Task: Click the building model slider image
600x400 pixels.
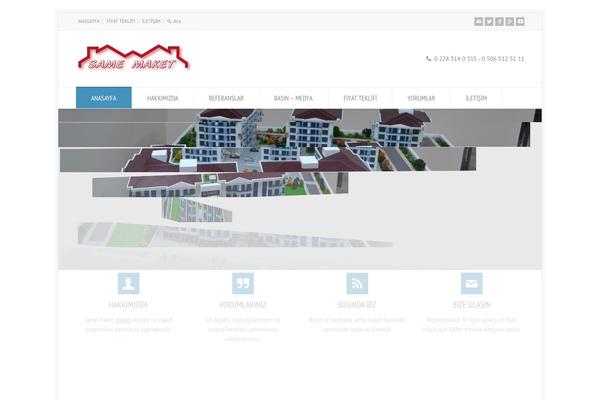Action: coord(300,189)
